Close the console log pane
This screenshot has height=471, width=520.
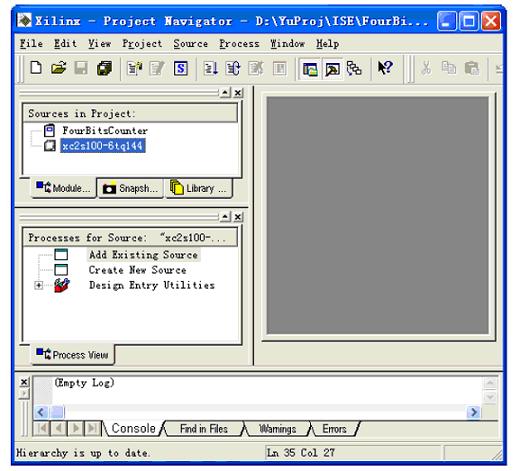point(24,382)
